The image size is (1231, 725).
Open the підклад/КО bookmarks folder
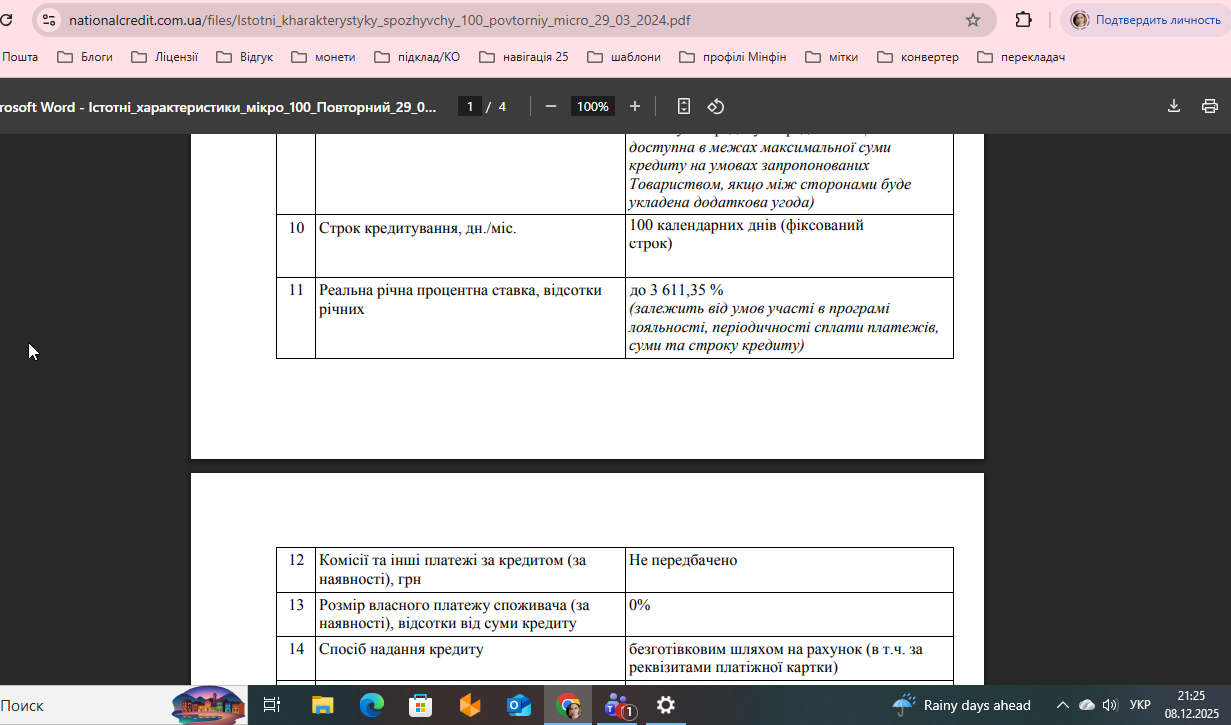click(x=417, y=57)
